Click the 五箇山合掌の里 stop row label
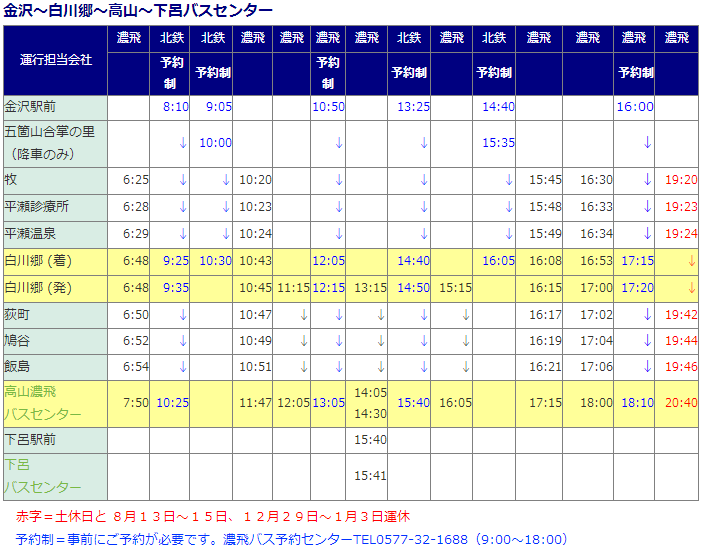Viewport: 704px width, 552px height. coord(49,143)
